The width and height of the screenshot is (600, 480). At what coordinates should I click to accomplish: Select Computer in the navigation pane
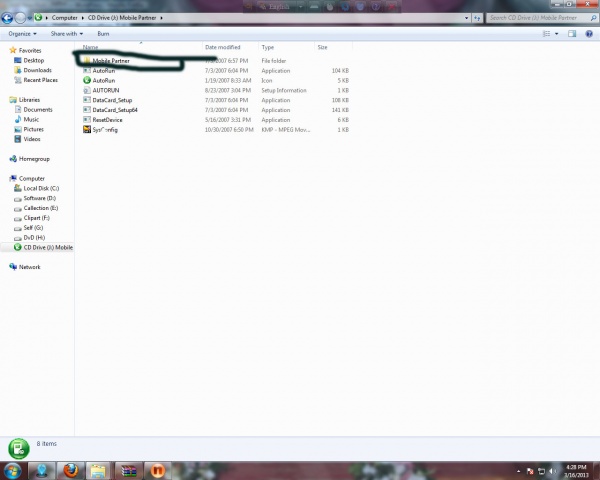pos(31,179)
